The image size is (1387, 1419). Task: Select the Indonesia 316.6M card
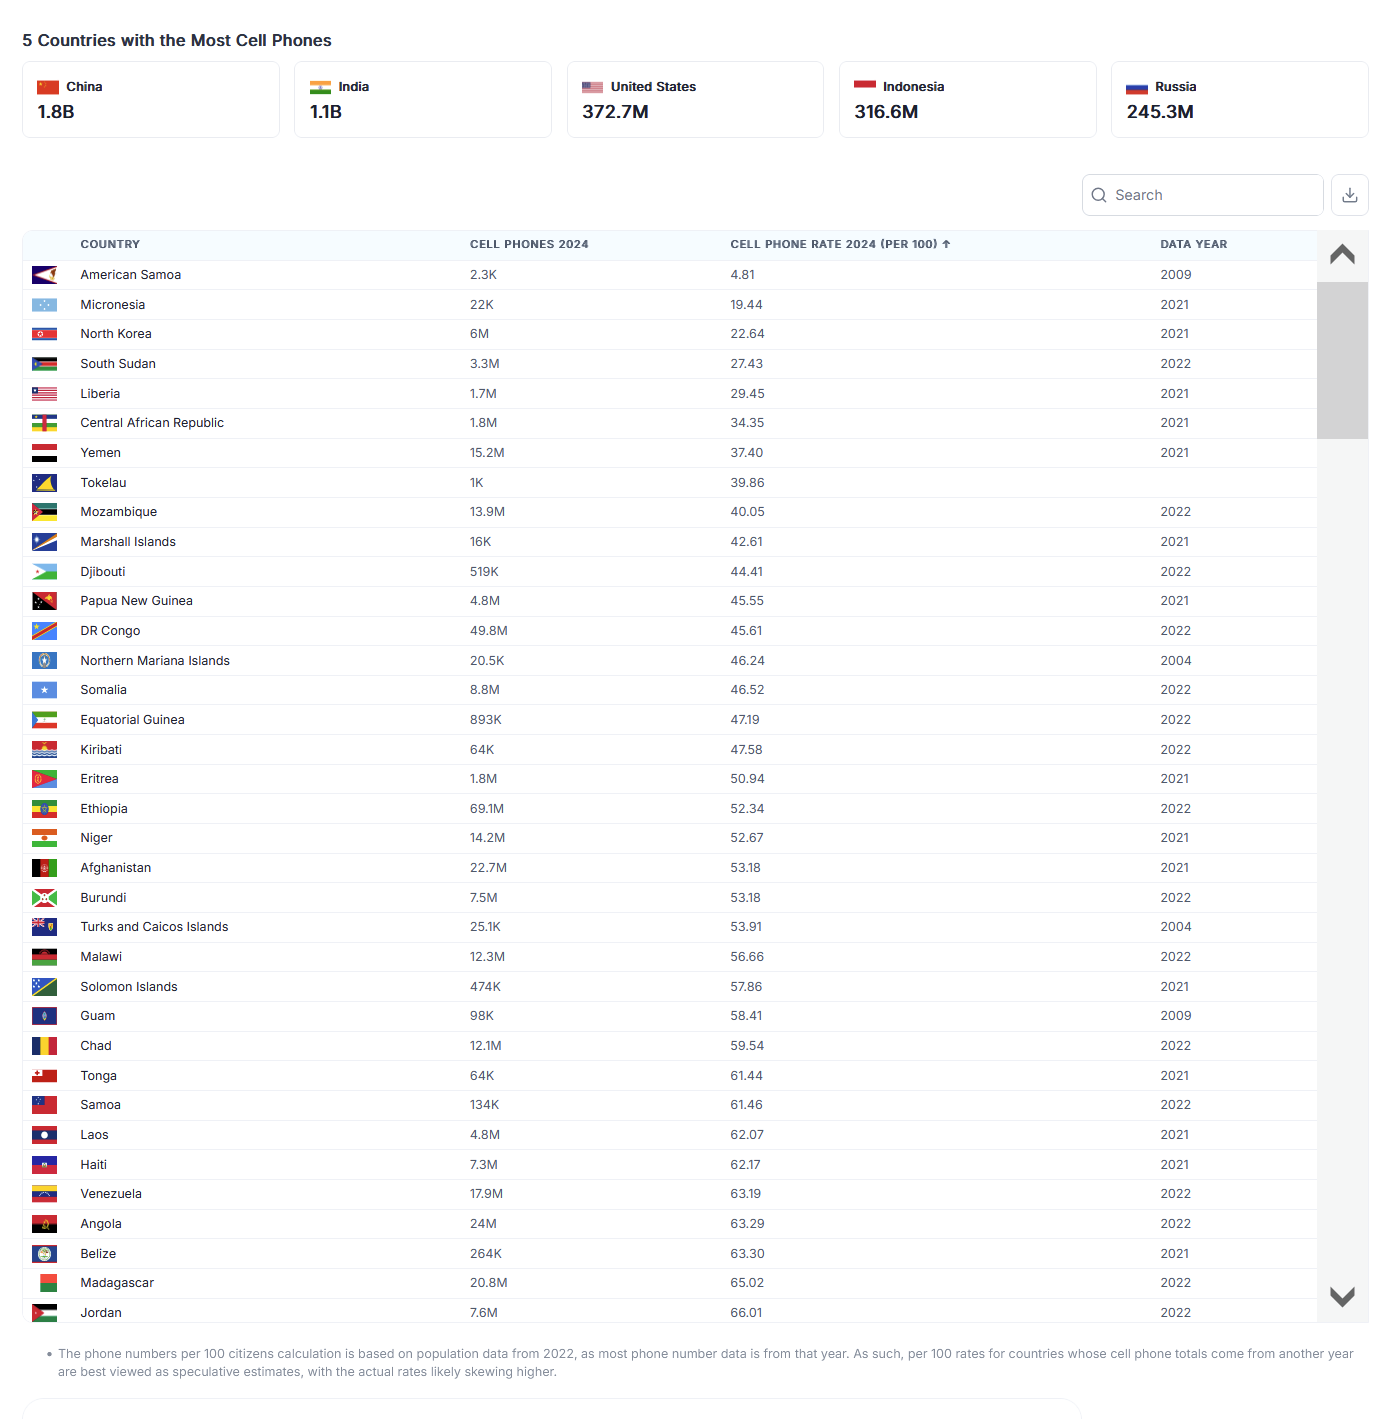tap(967, 100)
